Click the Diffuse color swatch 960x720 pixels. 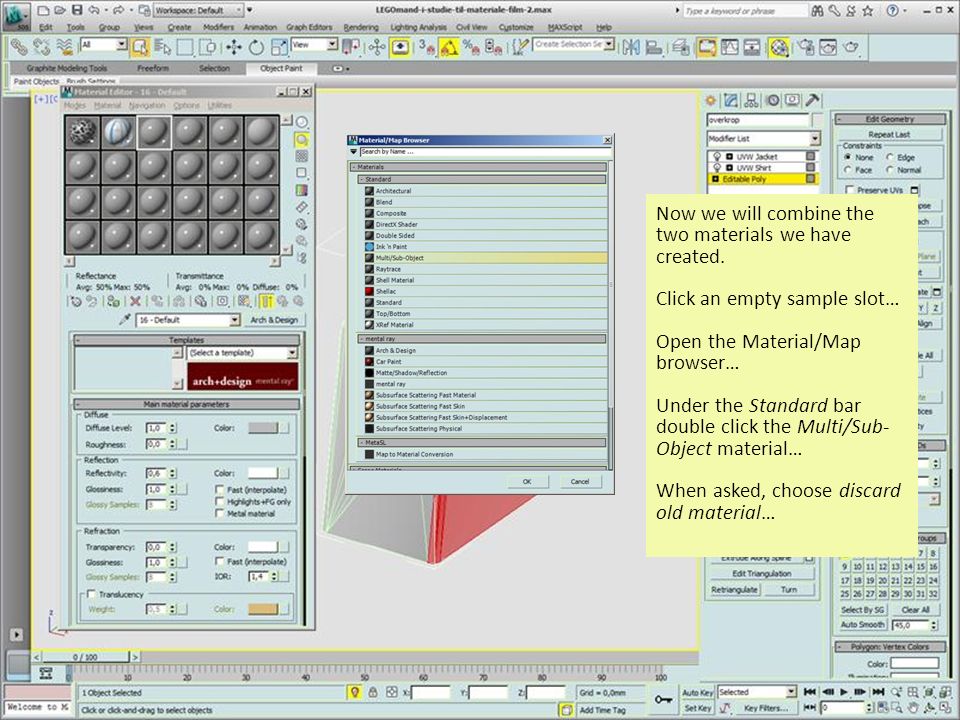tap(263, 428)
